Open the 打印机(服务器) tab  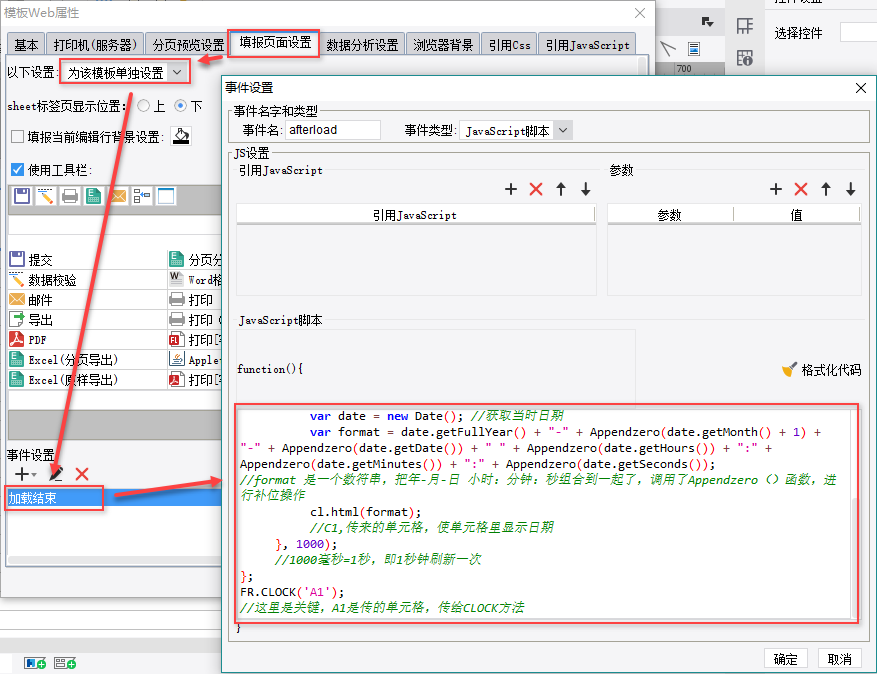[x=95, y=45]
